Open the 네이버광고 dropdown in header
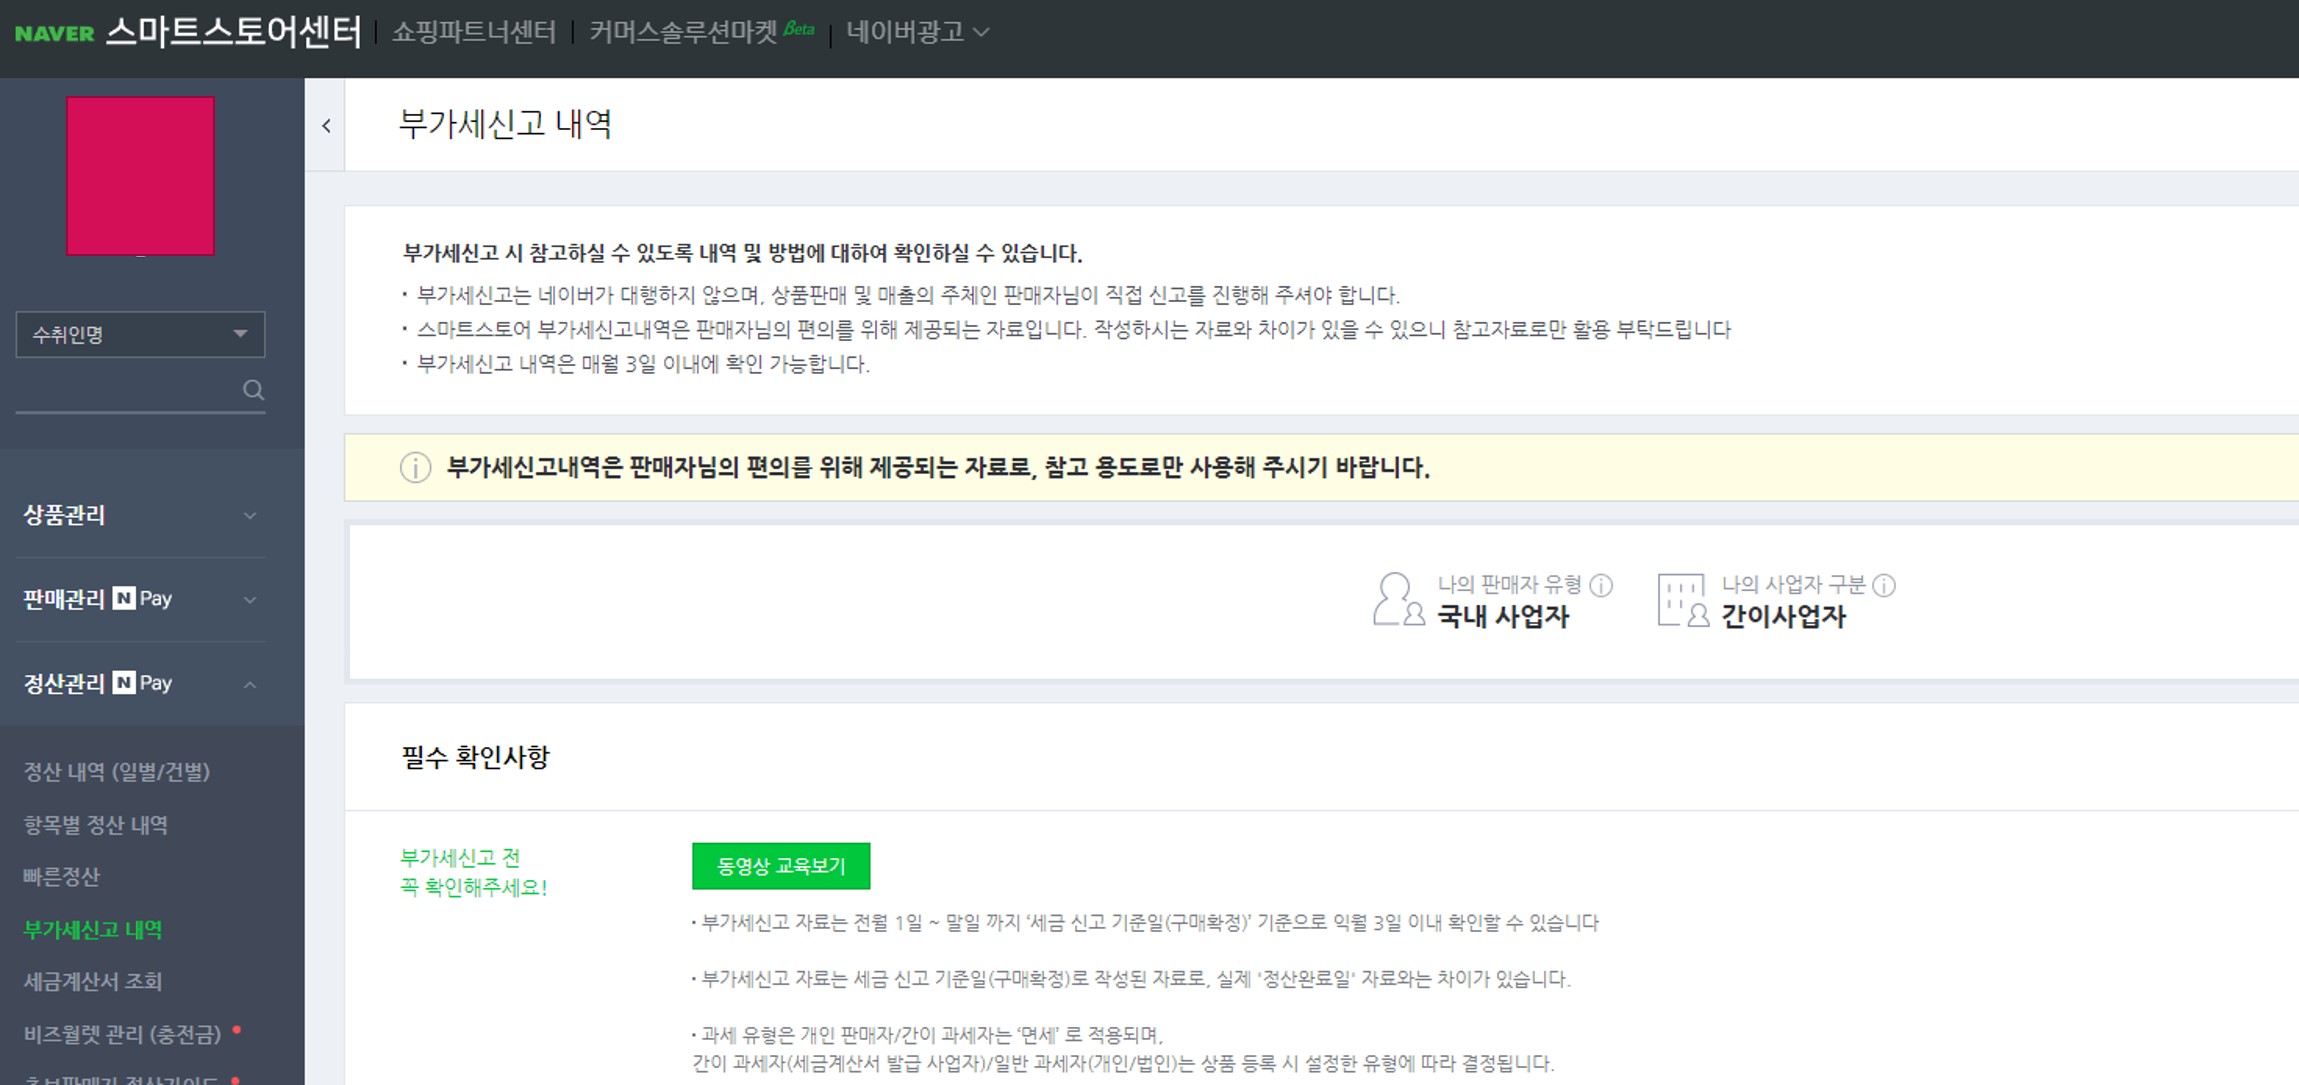Screen dimensions: 2299x1085 click(x=917, y=32)
